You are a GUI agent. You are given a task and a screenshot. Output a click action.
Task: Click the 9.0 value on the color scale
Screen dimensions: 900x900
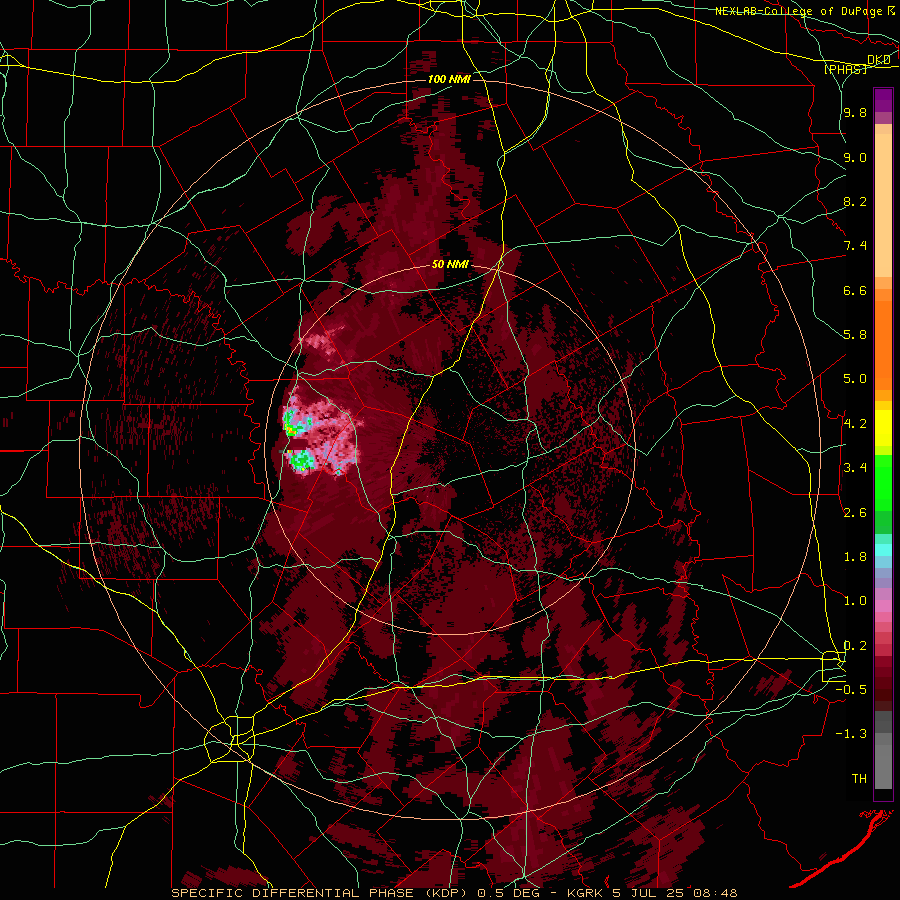[855, 157]
